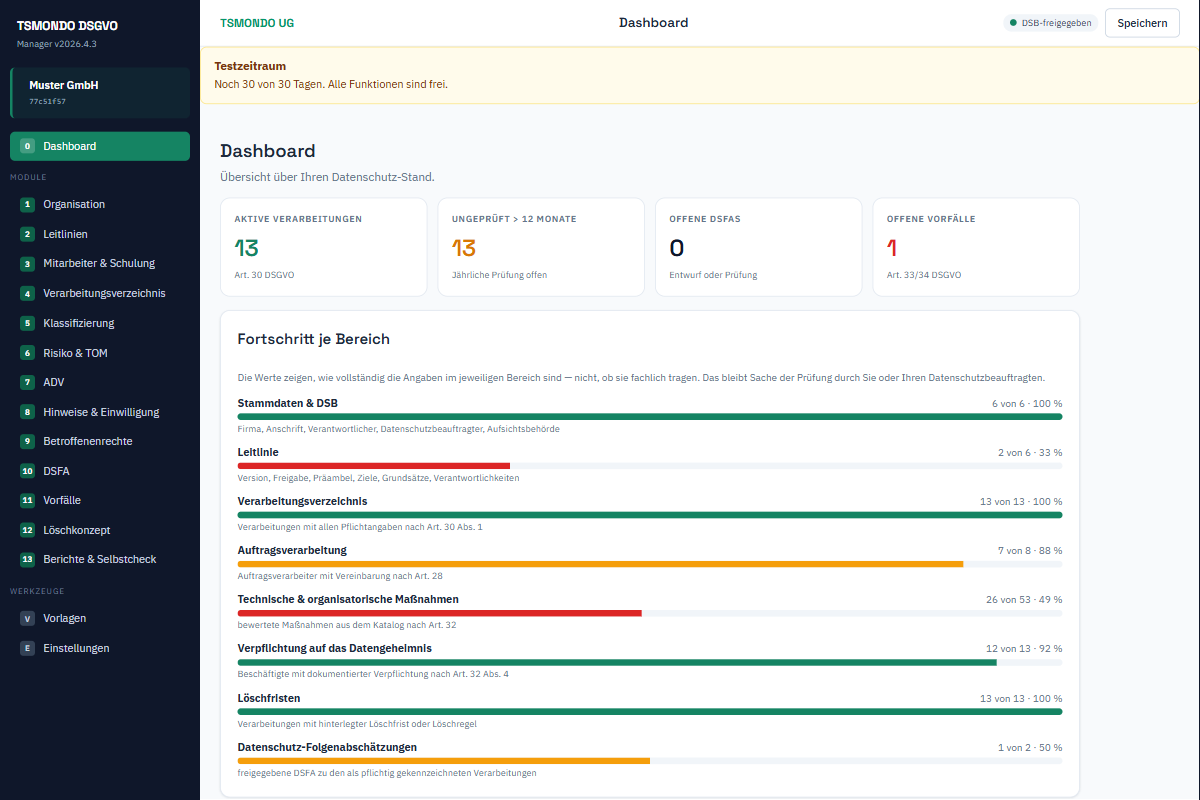
Task: Click the company ID 77c51f57
Action: click(48, 101)
